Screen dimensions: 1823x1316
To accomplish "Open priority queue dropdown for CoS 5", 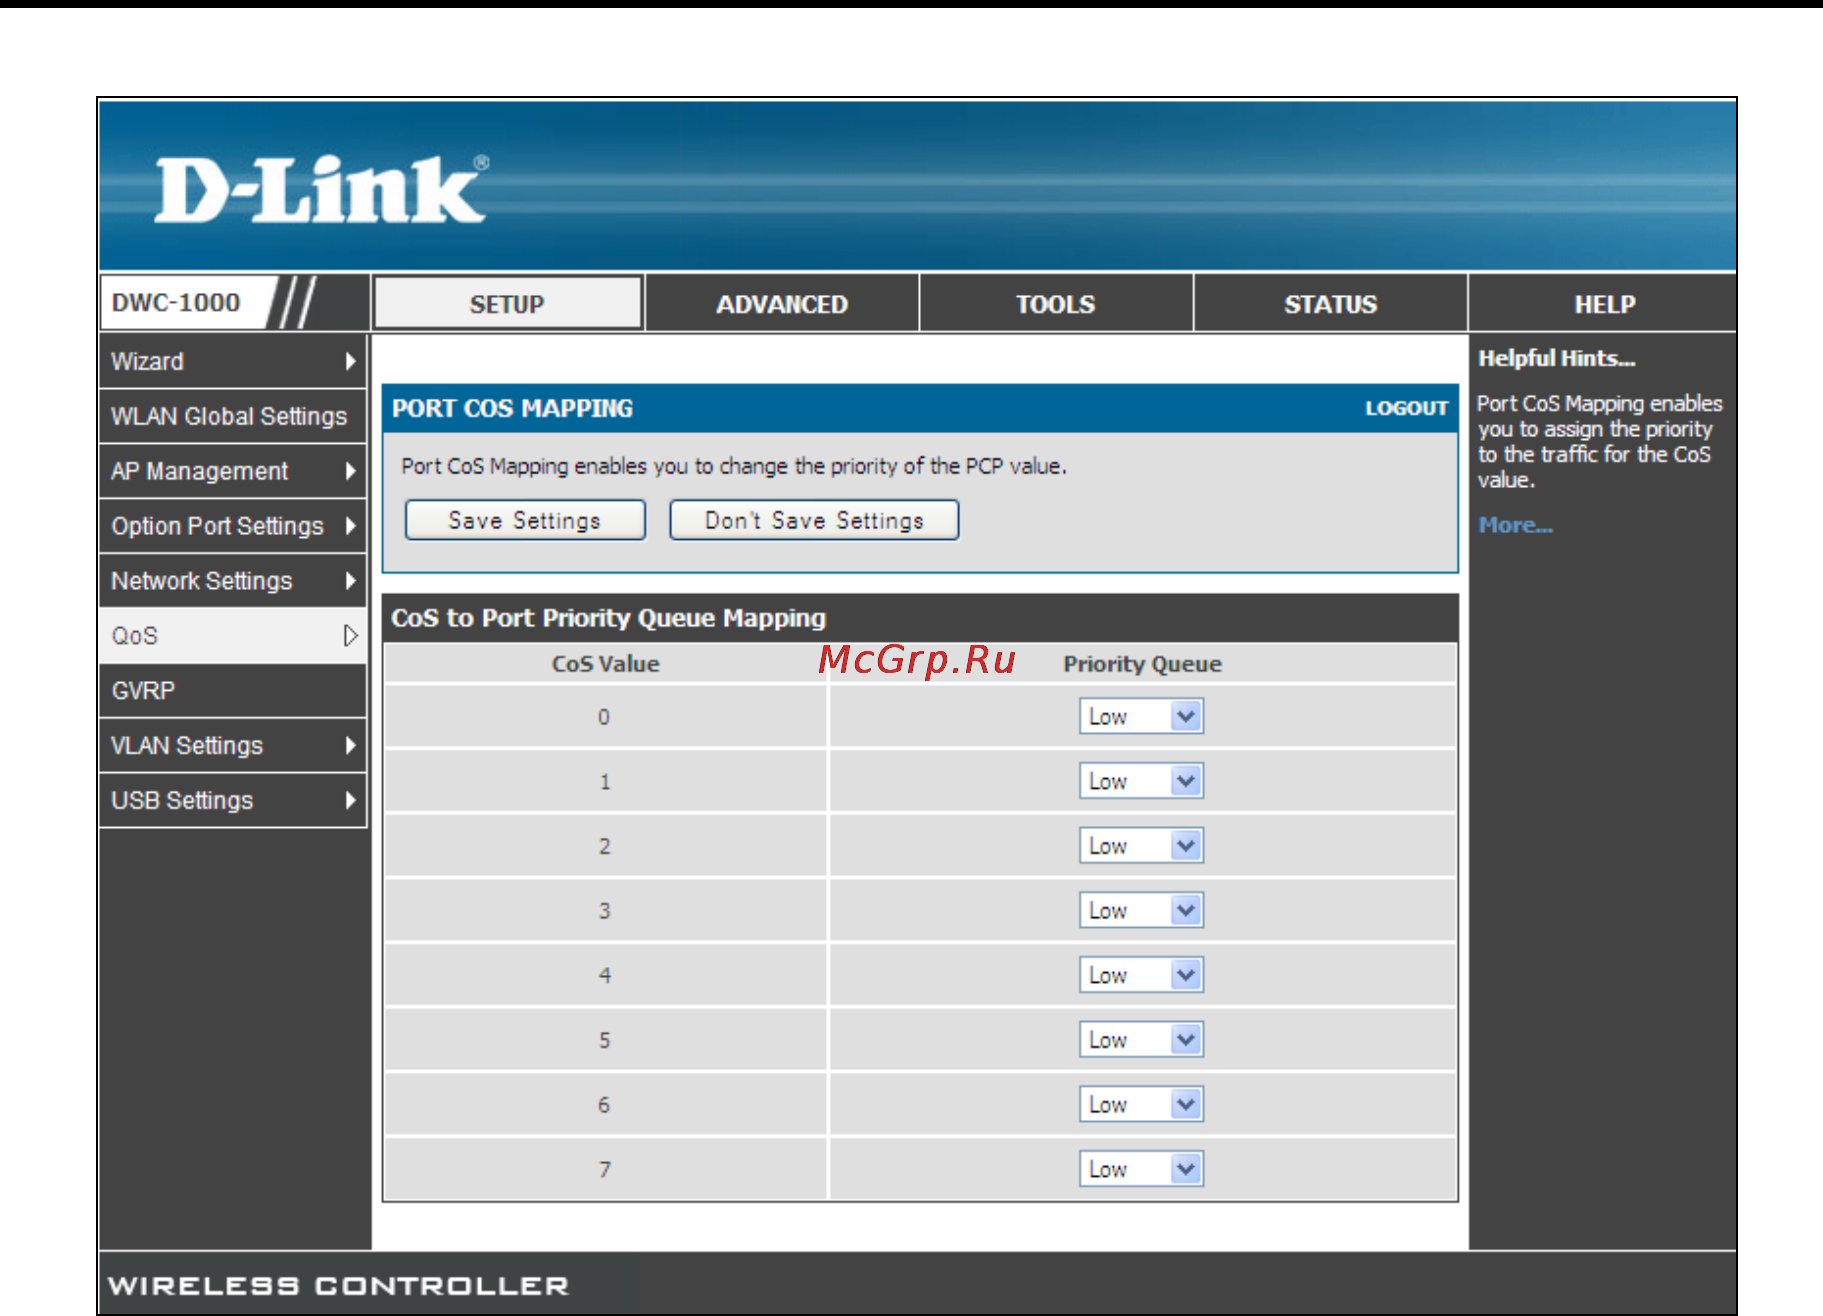I will [1141, 1040].
